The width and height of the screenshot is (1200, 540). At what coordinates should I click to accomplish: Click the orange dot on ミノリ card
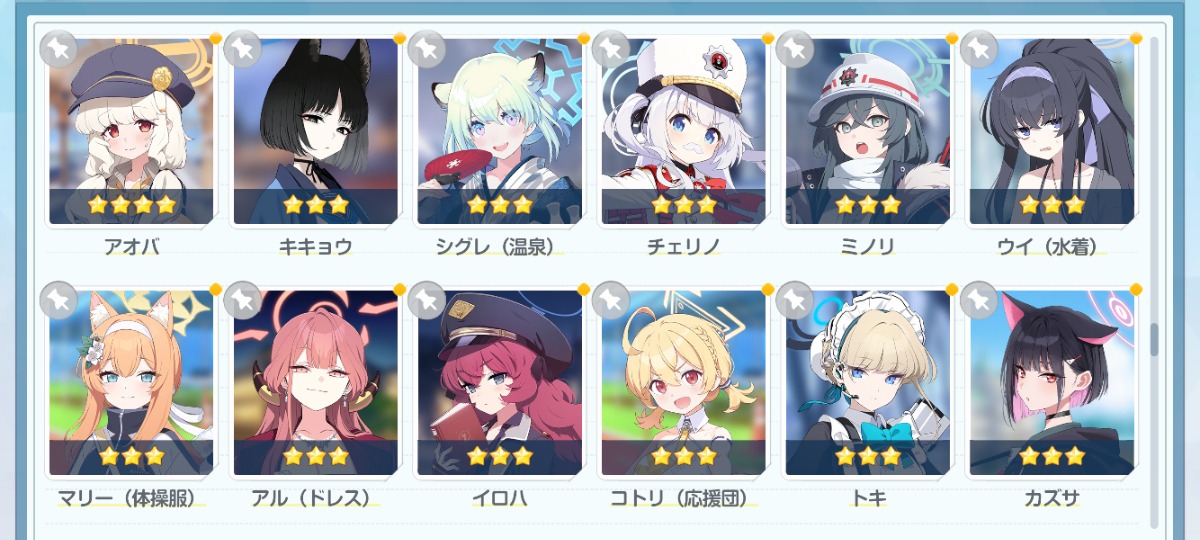pyautogui.click(x=952, y=38)
